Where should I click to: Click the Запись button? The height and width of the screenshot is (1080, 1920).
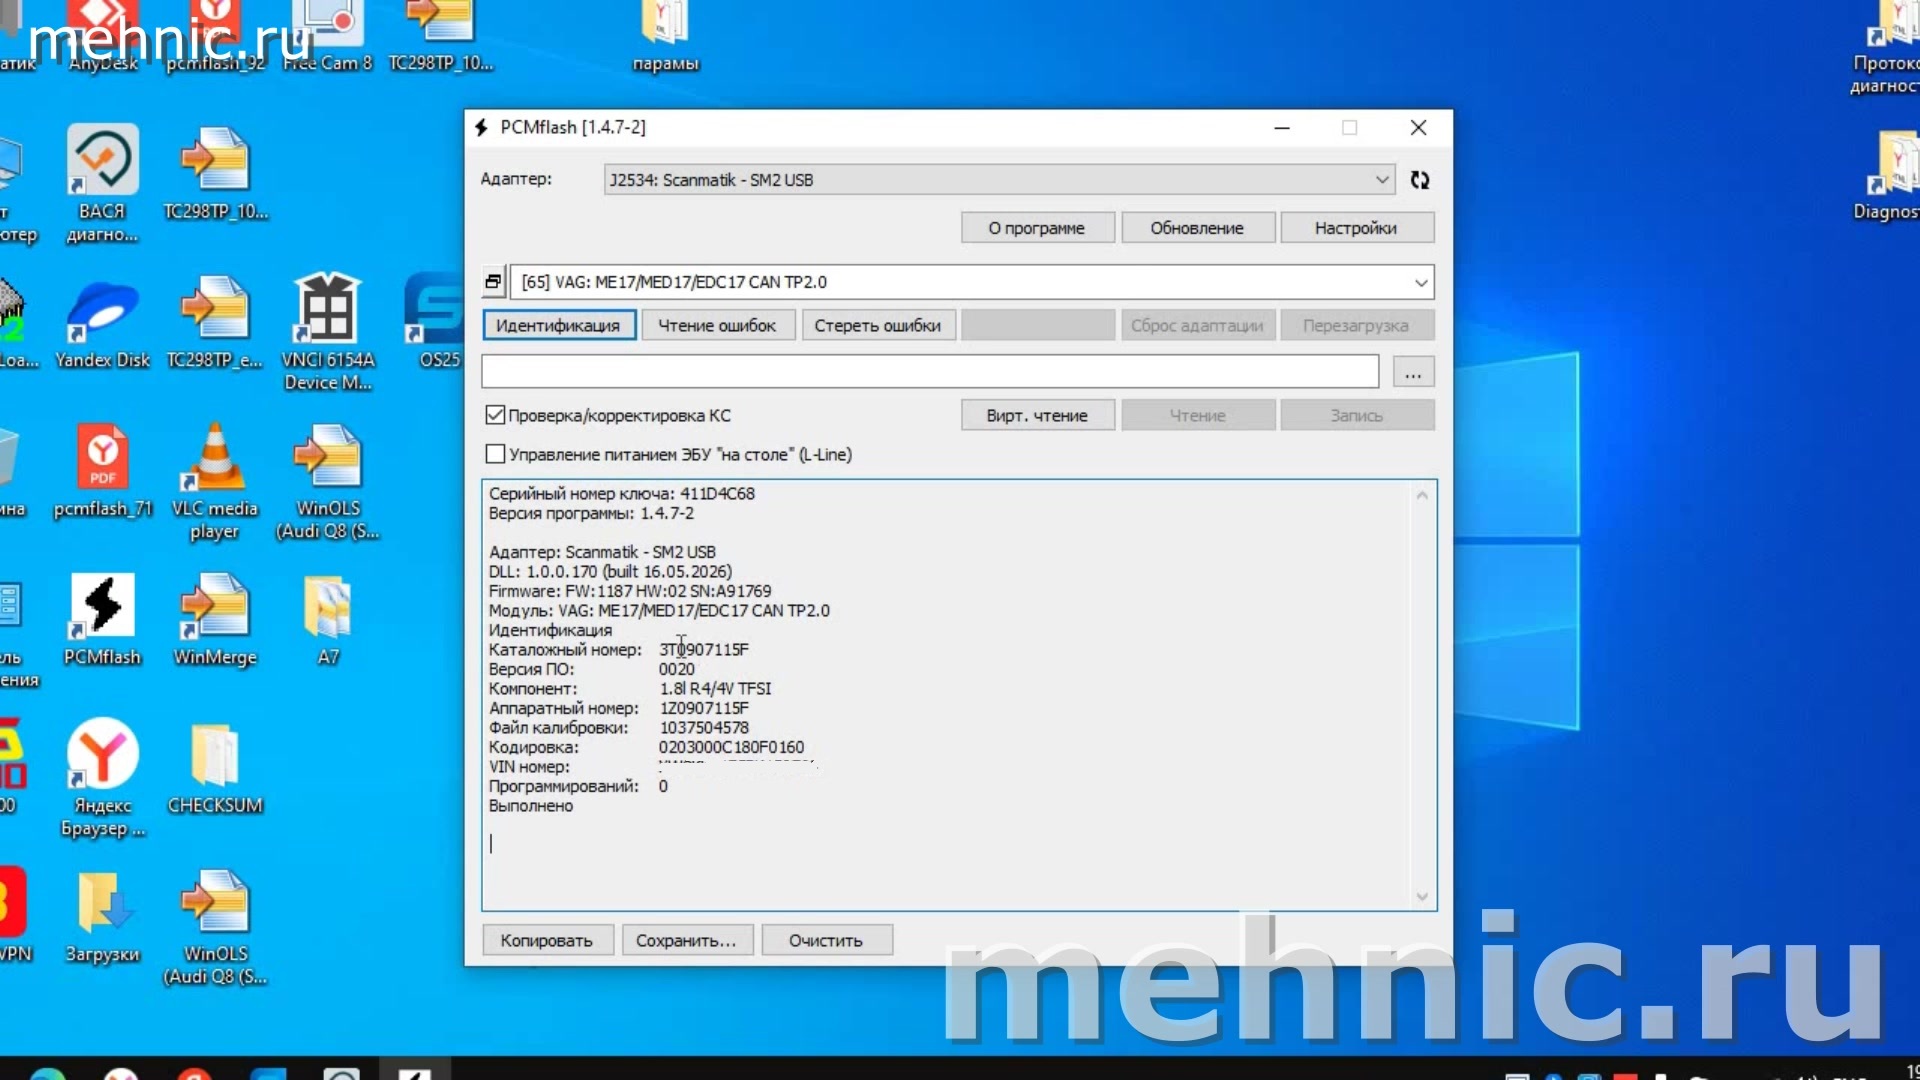[1356, 416]
